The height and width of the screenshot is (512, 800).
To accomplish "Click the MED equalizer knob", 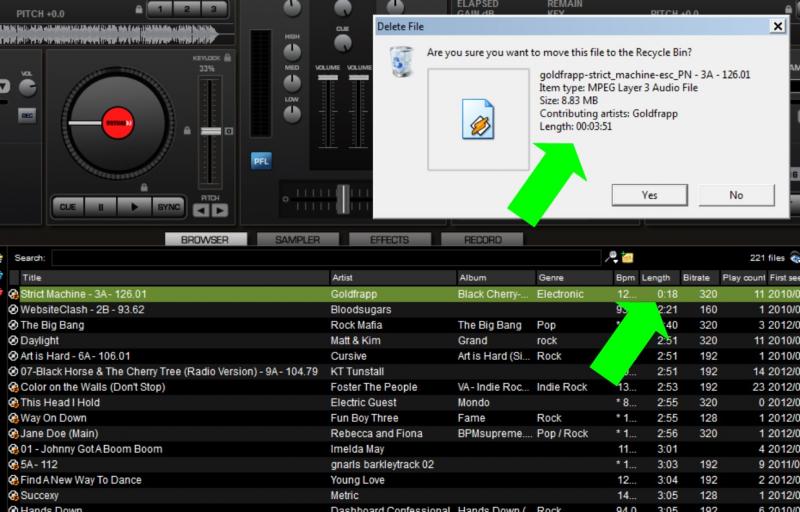I will pyautogui.click(x=292, y=83).
